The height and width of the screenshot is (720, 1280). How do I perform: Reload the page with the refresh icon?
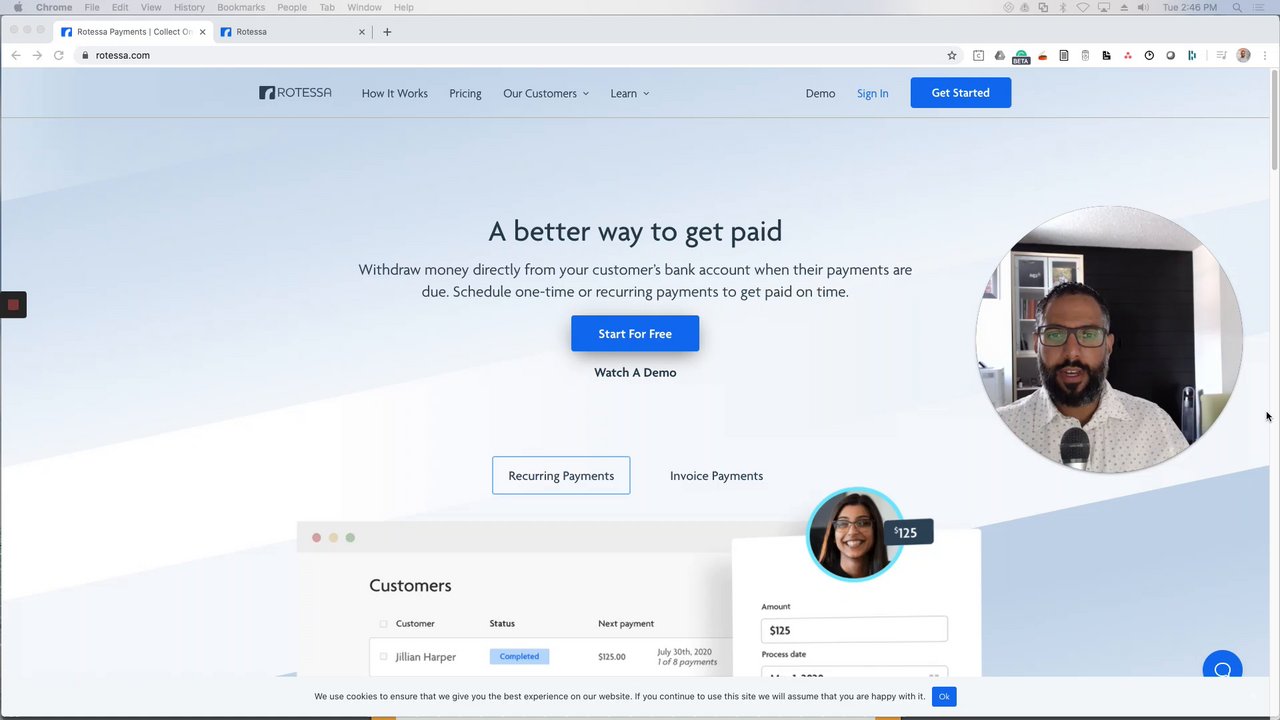pos(59,55)
